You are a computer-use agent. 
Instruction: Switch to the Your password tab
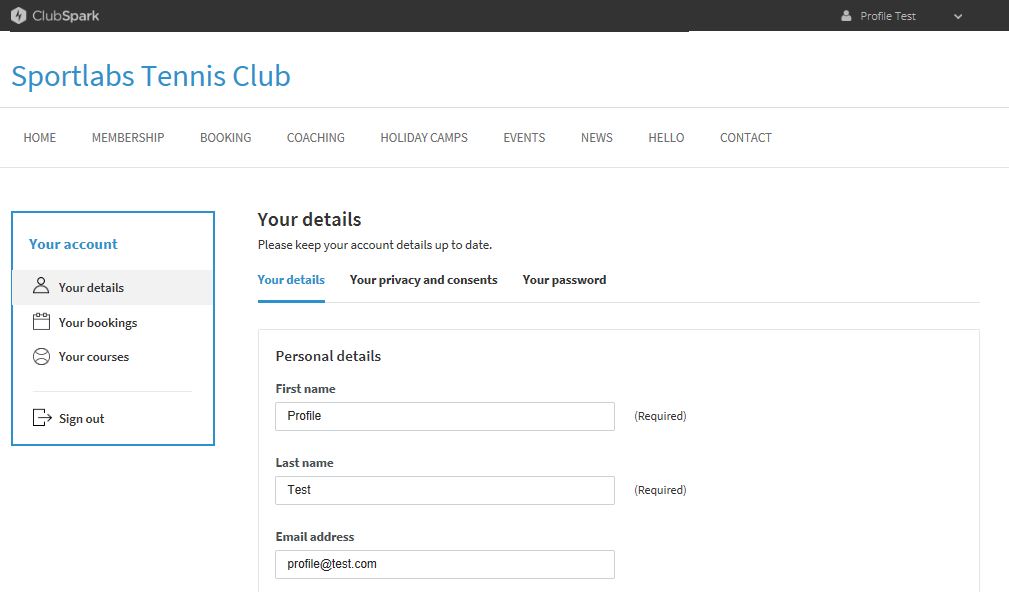point(564,280)
